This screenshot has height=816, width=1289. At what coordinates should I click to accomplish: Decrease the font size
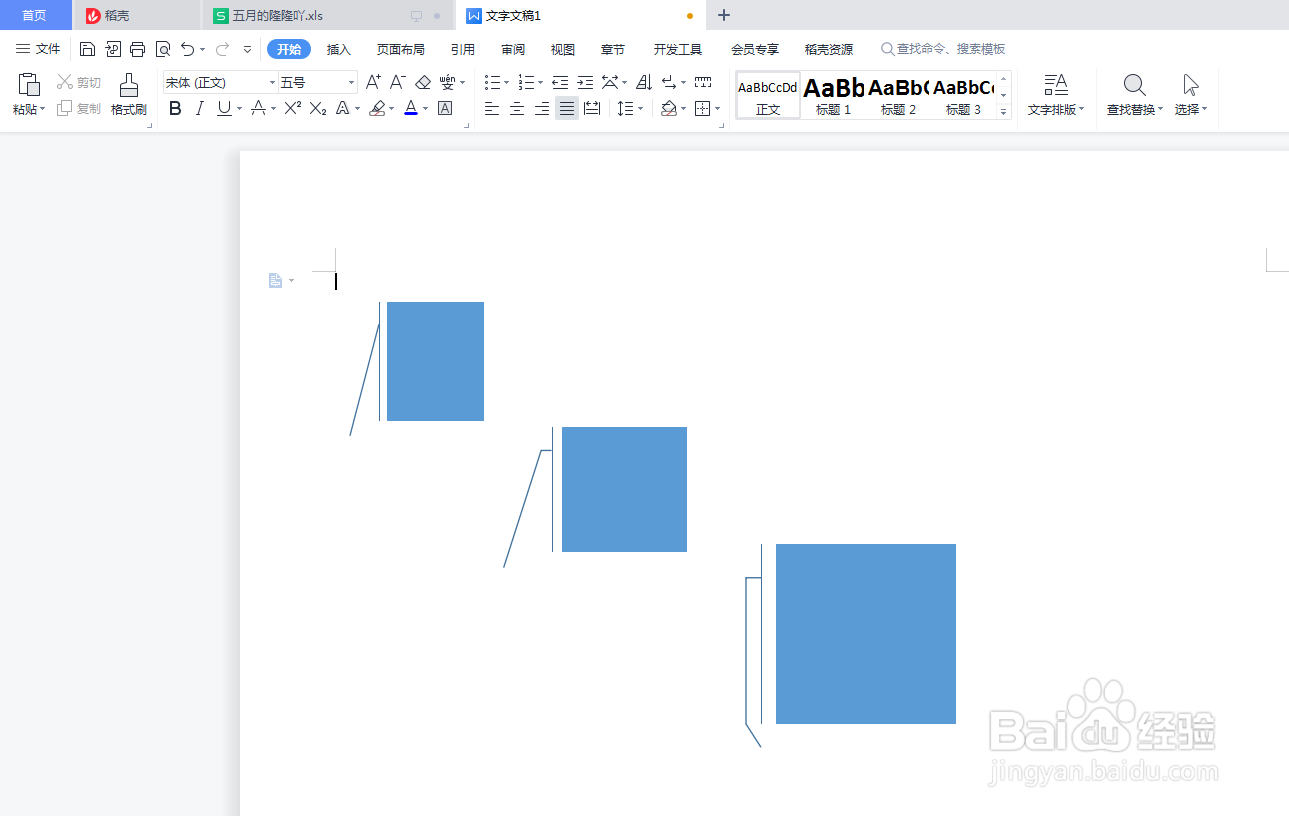point(398,82)
